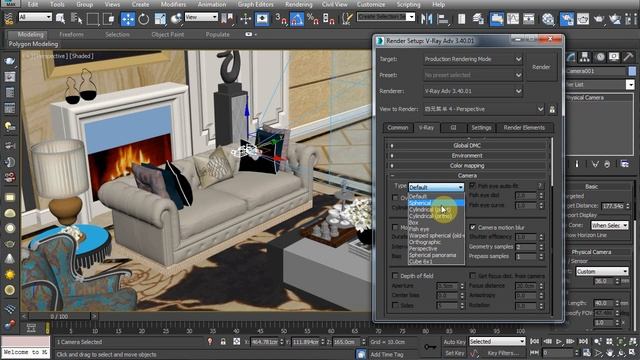Click the lock icon beside View to Render

552,109
